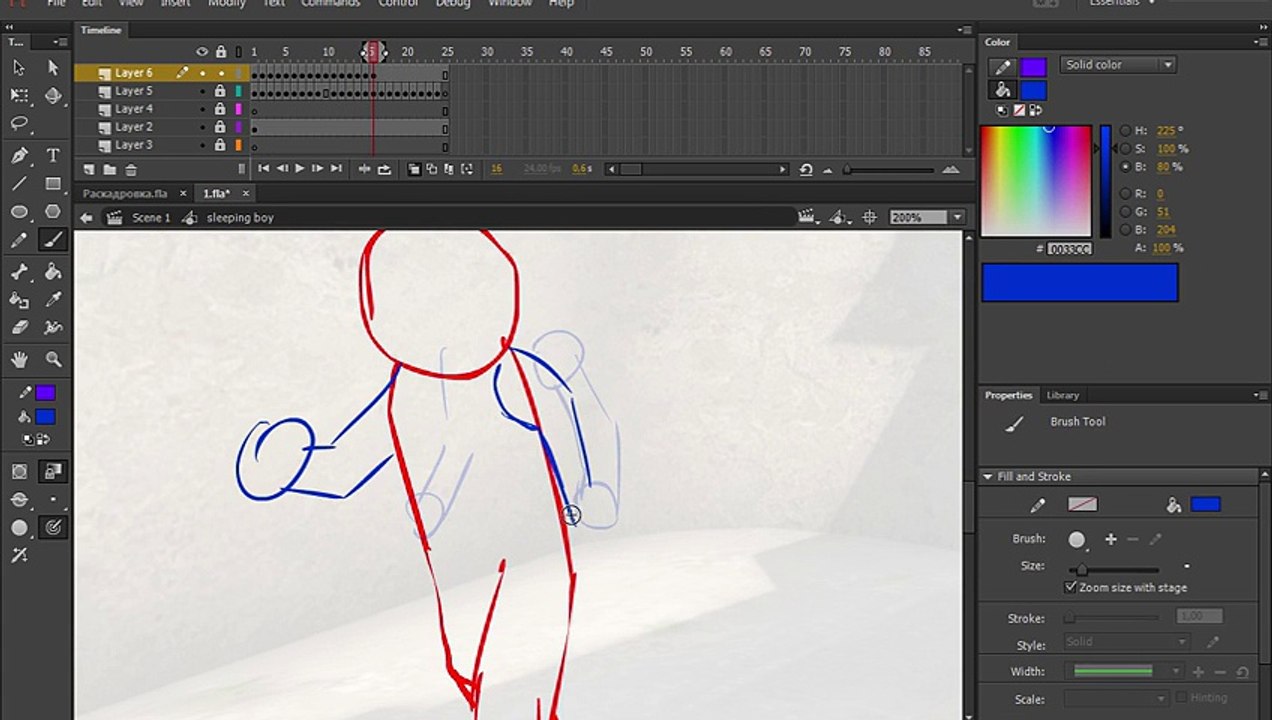Image resolution: width=1272 pixels, height=720 pixels.
Task: Open the Properties tab
Action: [x=1008, y=395]
